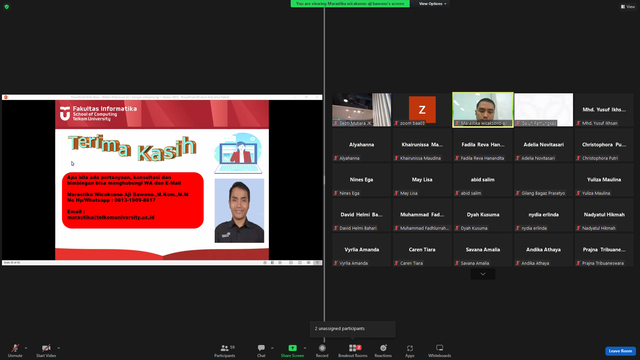Viewport: 640px width, 360px height.
Task: Select Caren Tiara participant tile
Action: click(422, 250)
